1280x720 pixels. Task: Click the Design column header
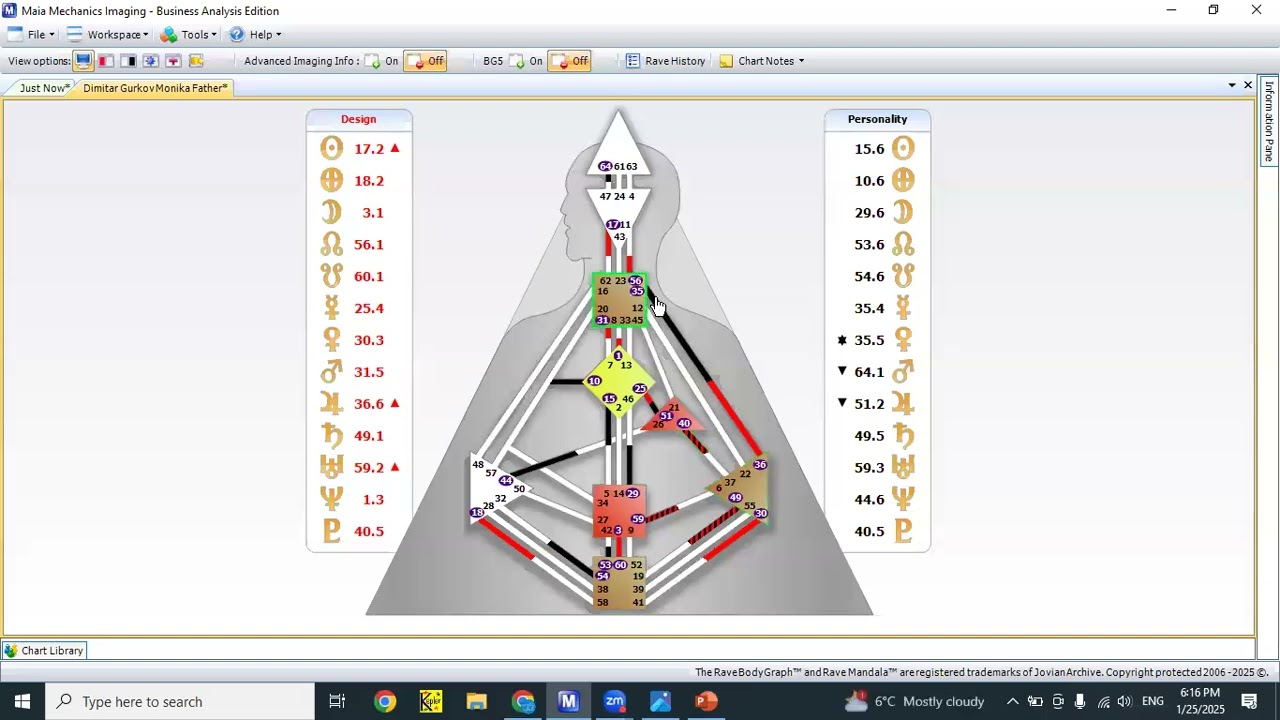coord(358,119)
